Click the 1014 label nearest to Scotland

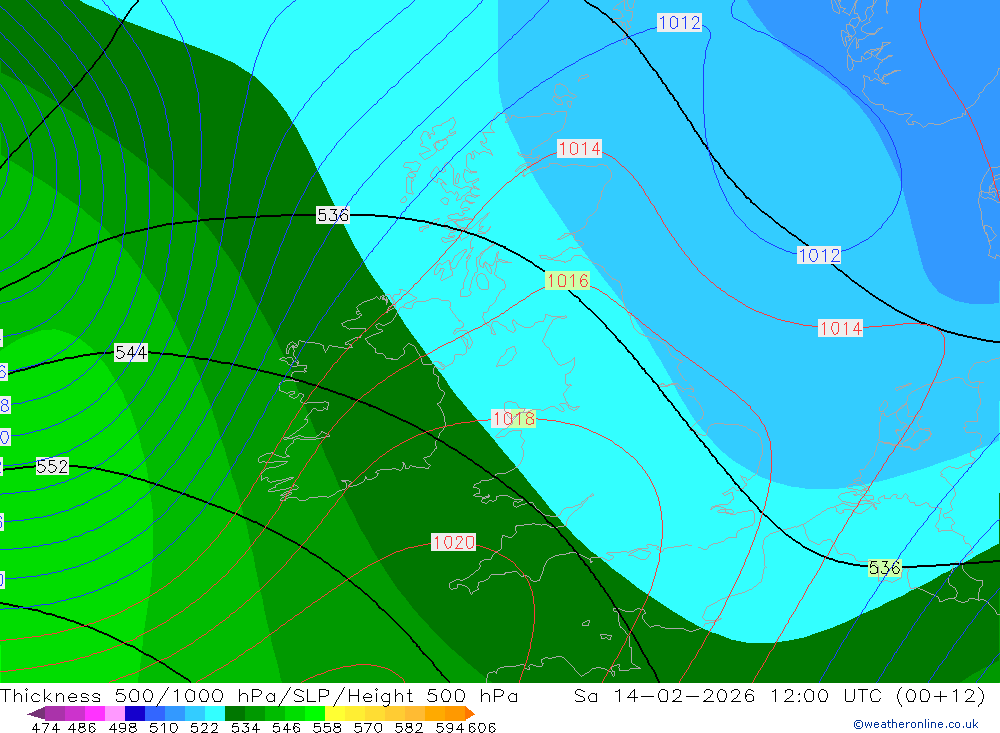[579, 149]
